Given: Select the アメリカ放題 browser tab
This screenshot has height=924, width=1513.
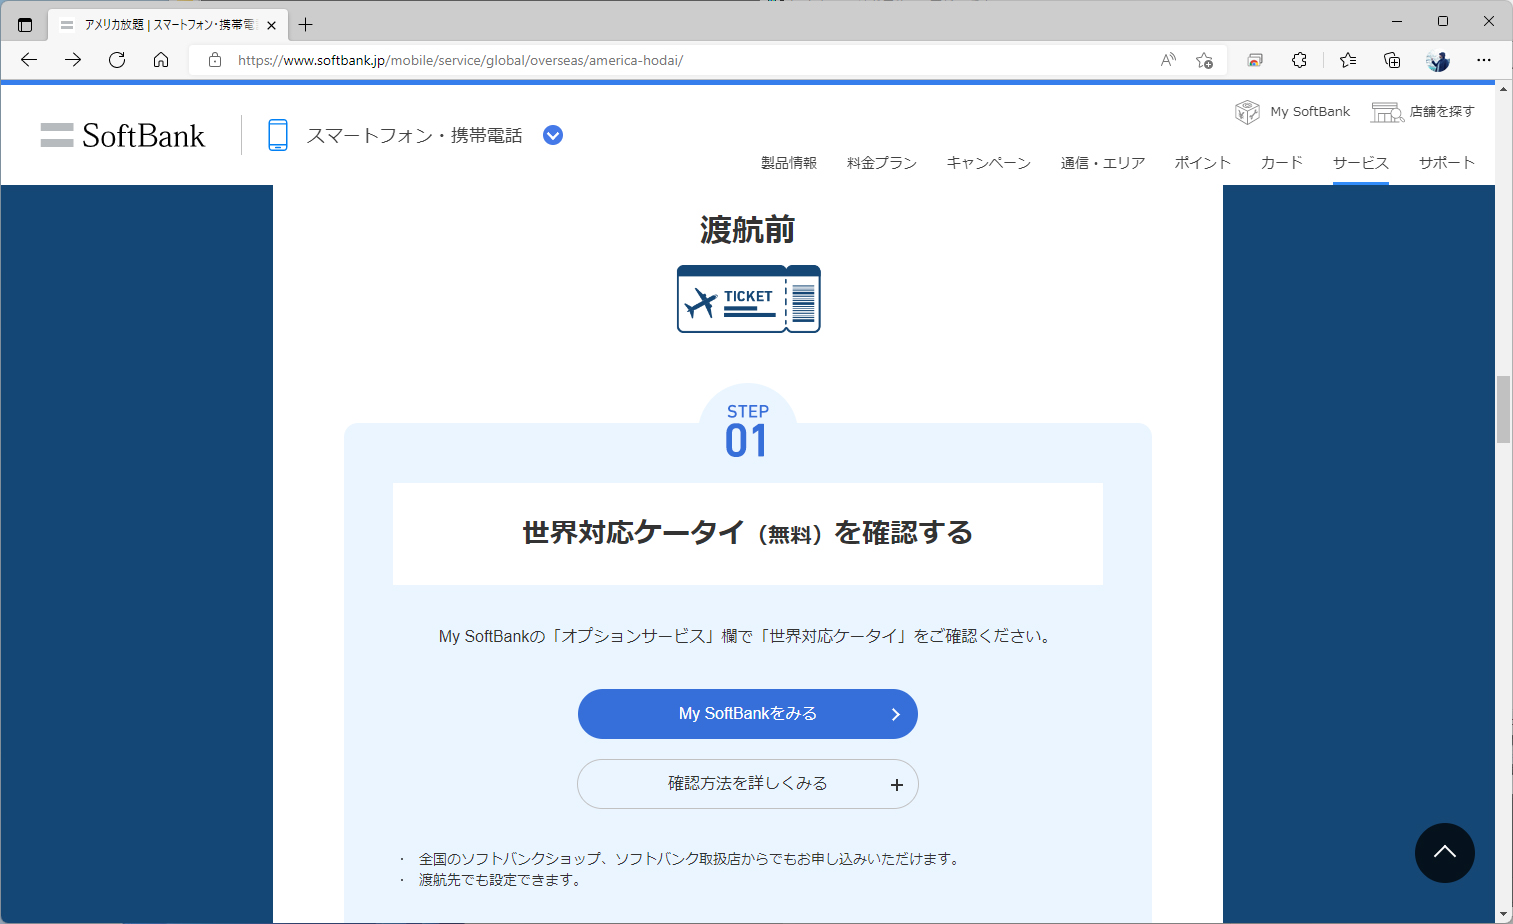Looking at the screenshot, I should [168, 25].
